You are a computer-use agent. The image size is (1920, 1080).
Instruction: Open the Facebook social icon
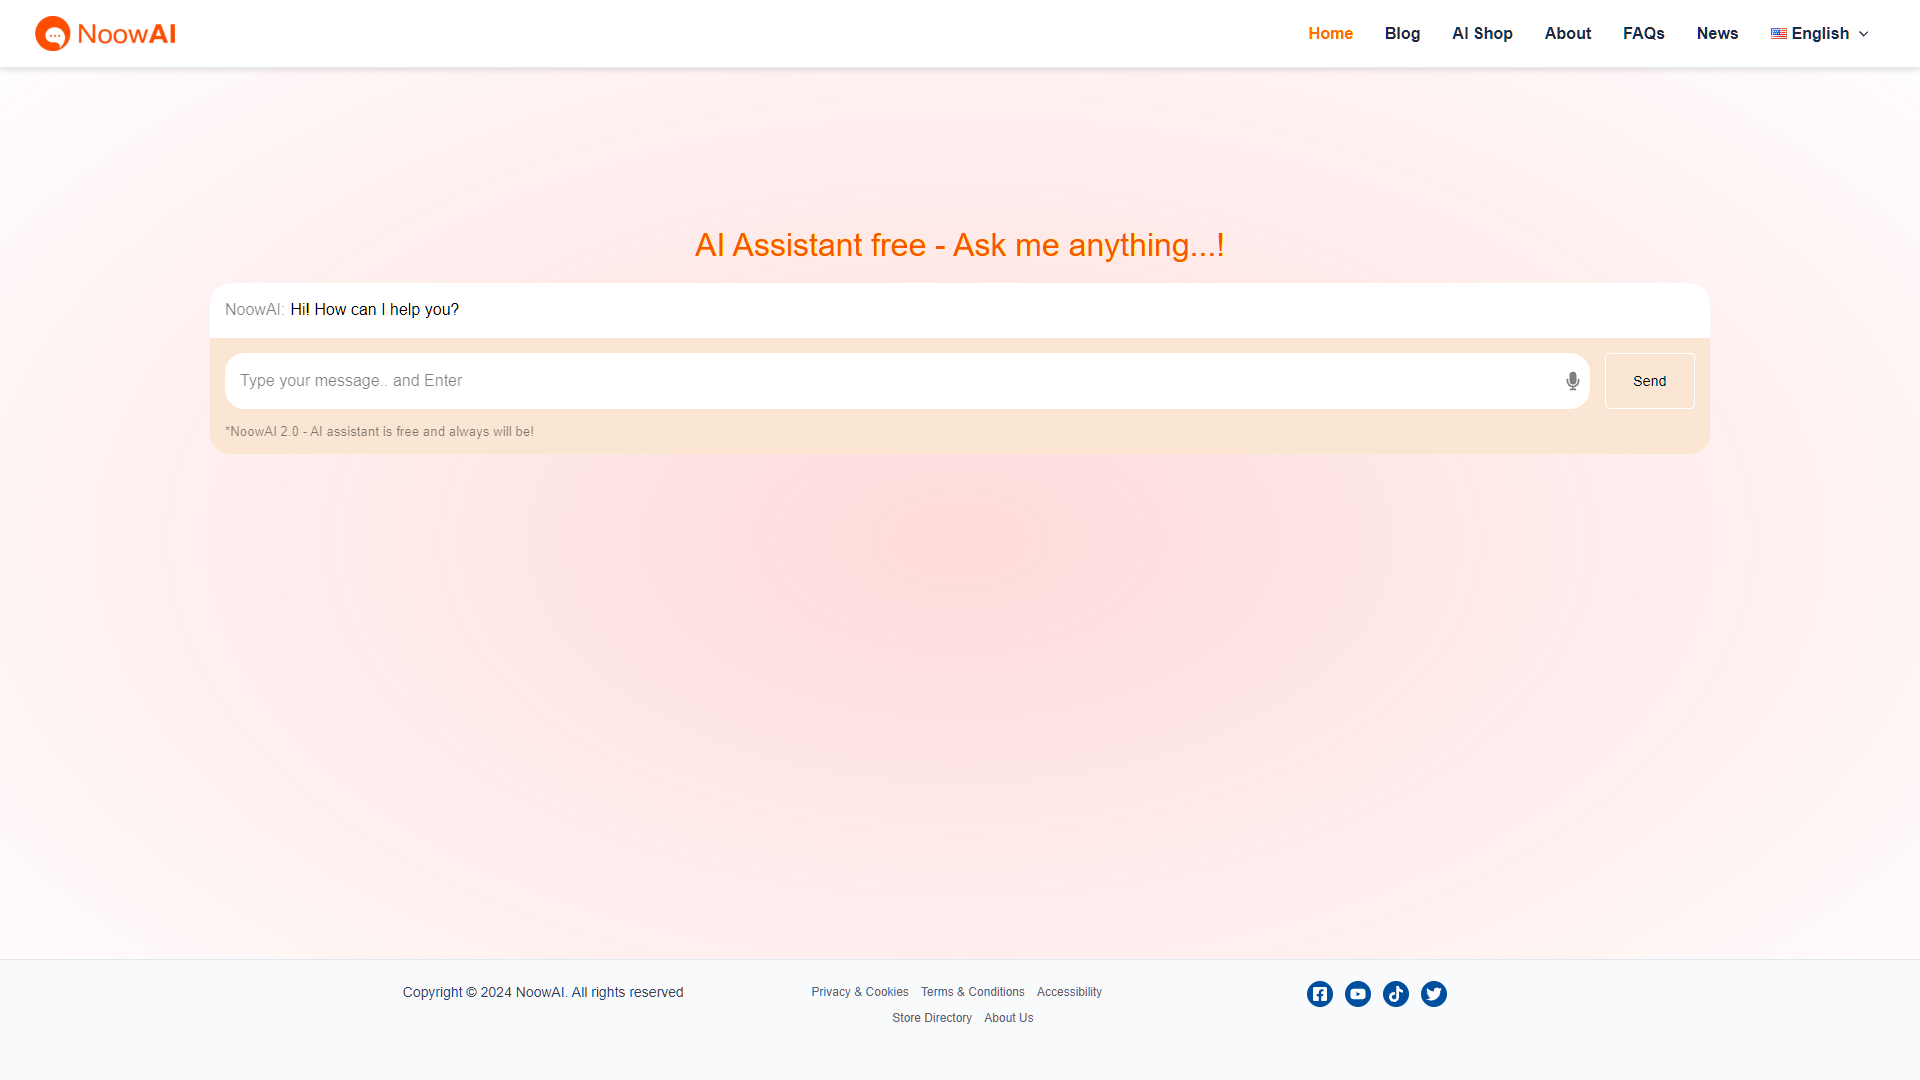1320,994
